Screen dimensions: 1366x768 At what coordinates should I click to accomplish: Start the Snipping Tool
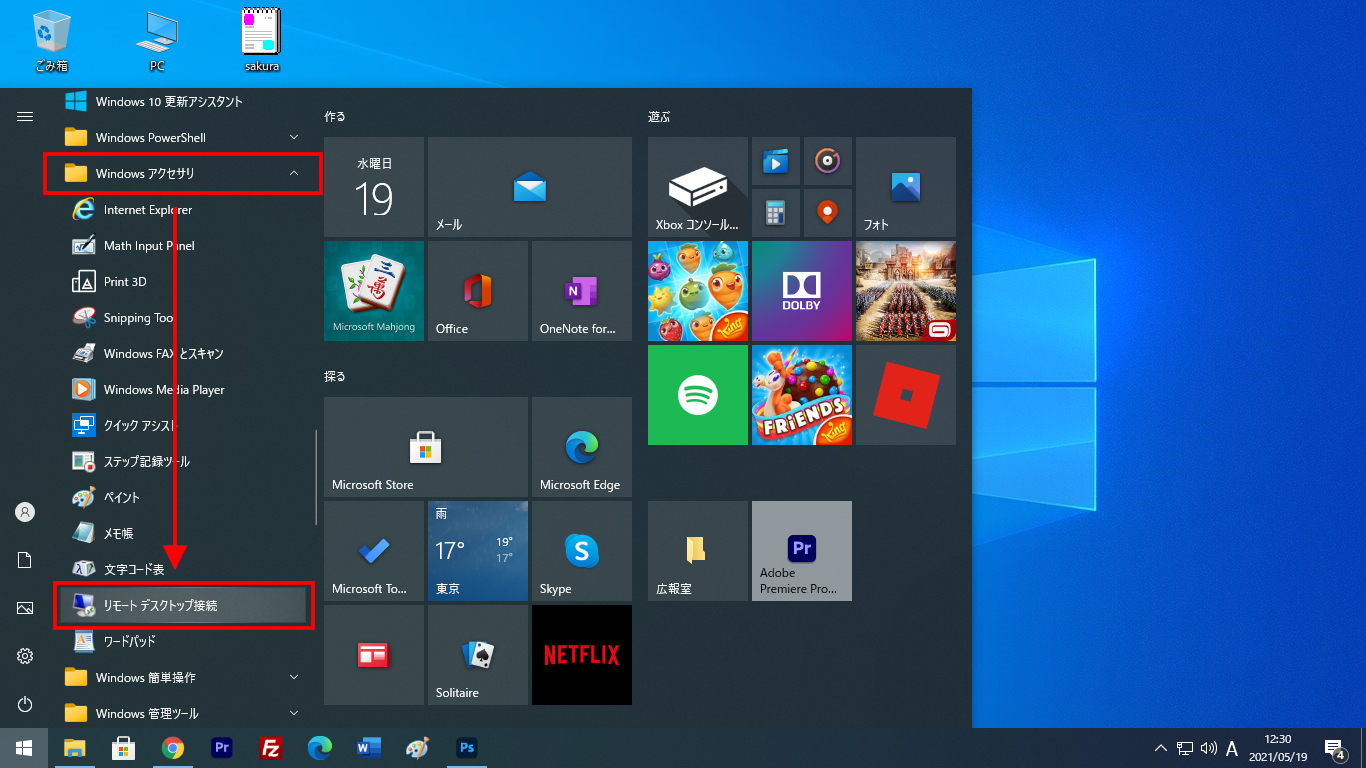pyautogui.click(x=185, y=318)
